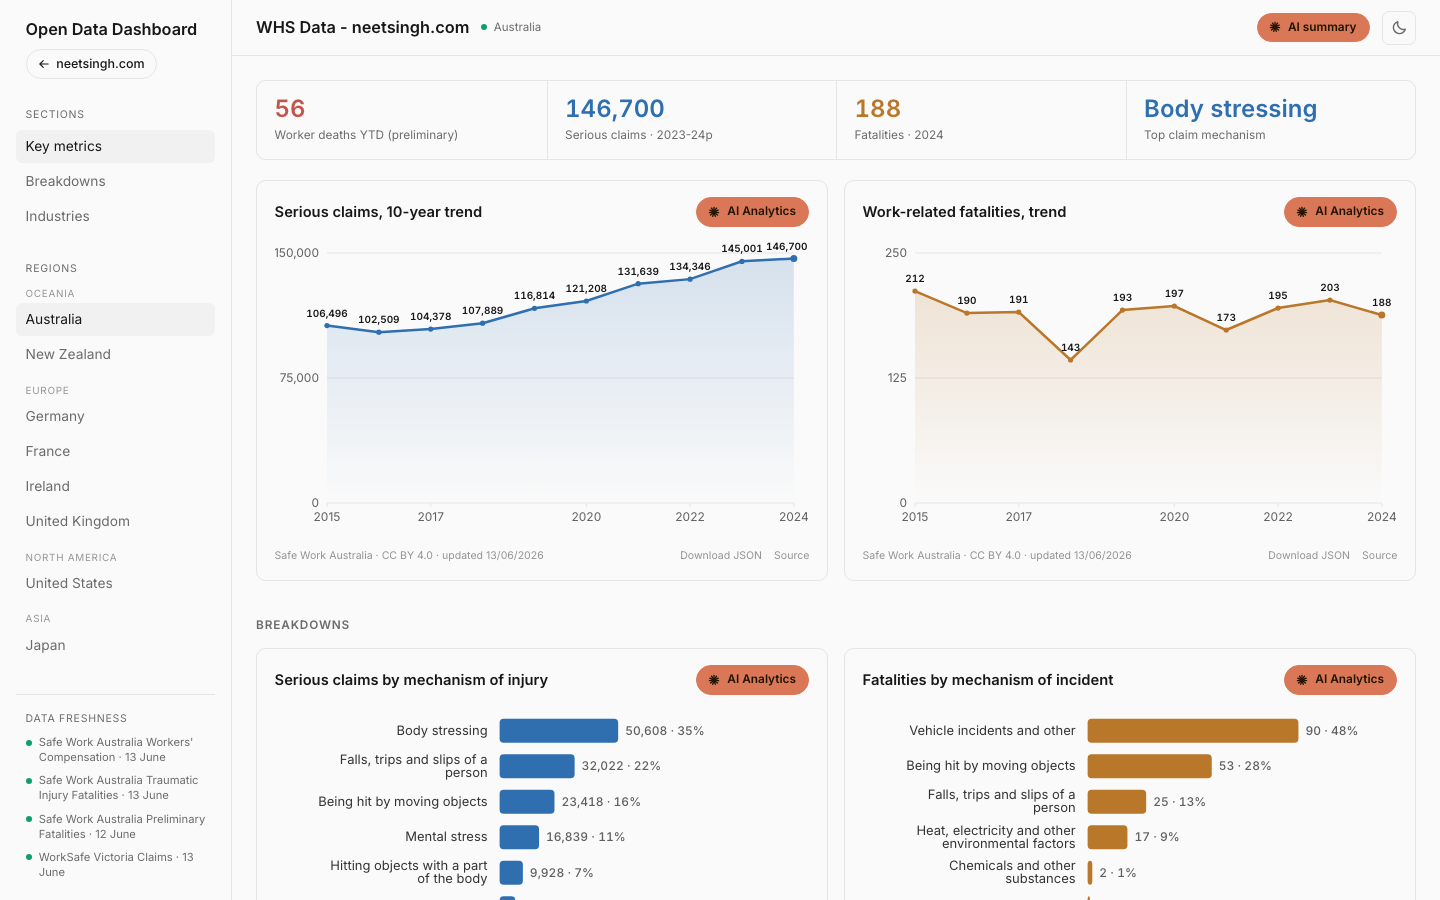
Task: Click the Body stressing bar, 50,608
Action: click(x=559, y=731)
